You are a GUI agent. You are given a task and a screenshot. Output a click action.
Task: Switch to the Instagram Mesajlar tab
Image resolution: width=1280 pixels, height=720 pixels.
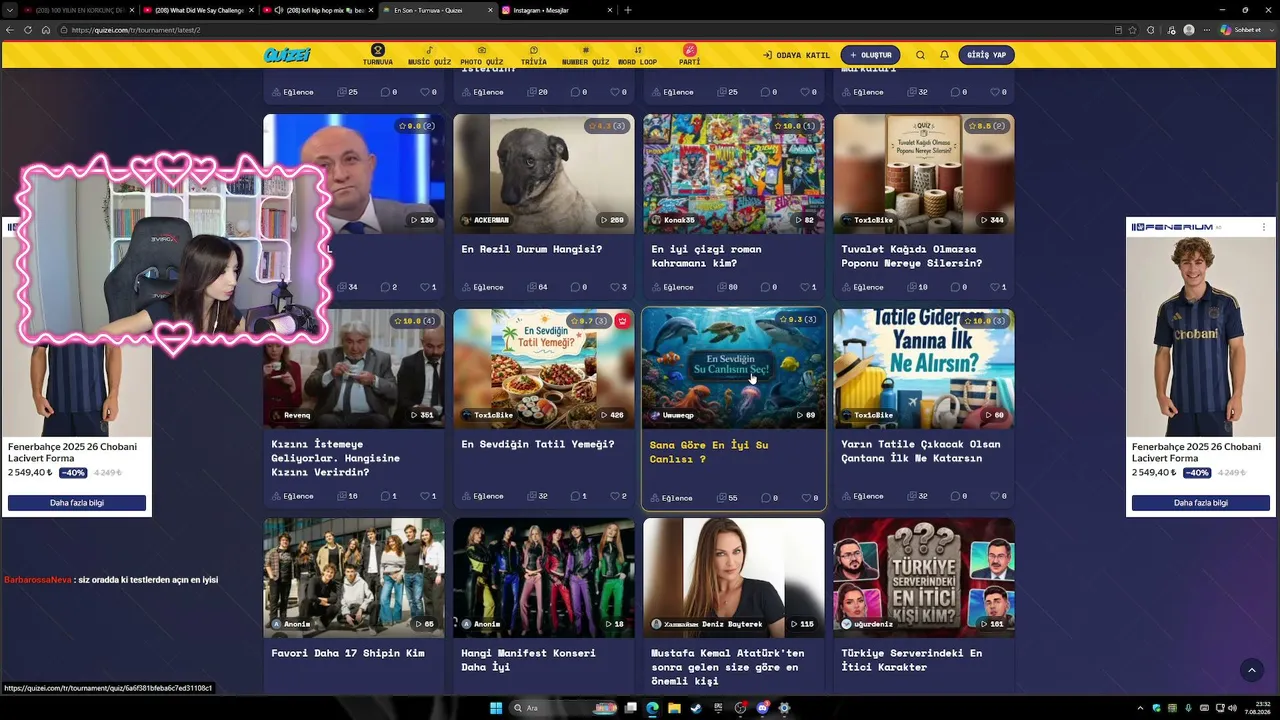point(556,10)
